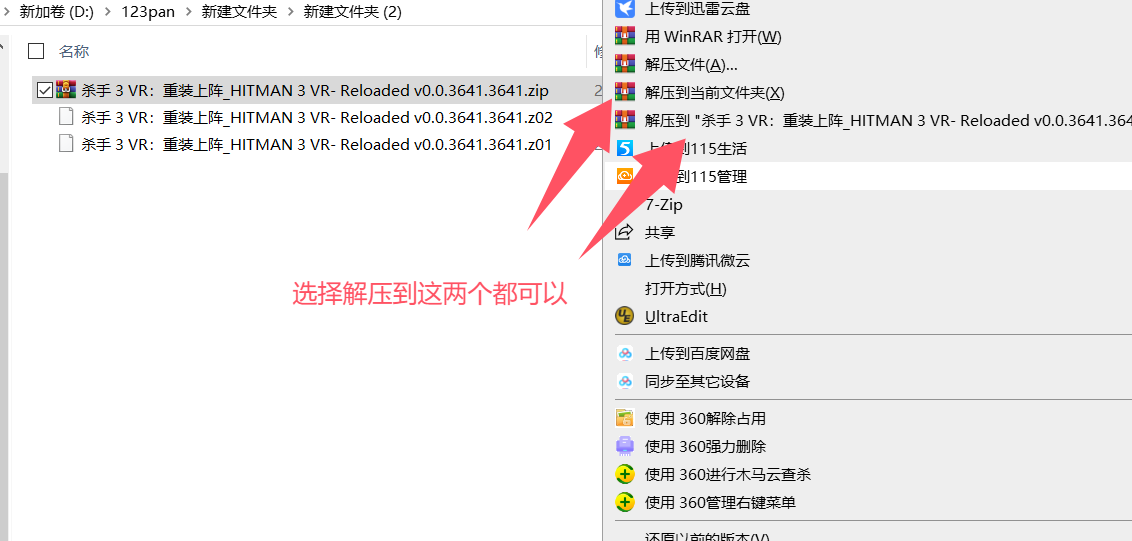This screenshot has height=541, width=1132.
Task: Toggle the select-all checkbox next to 名称
Action: tap(36, 51)
